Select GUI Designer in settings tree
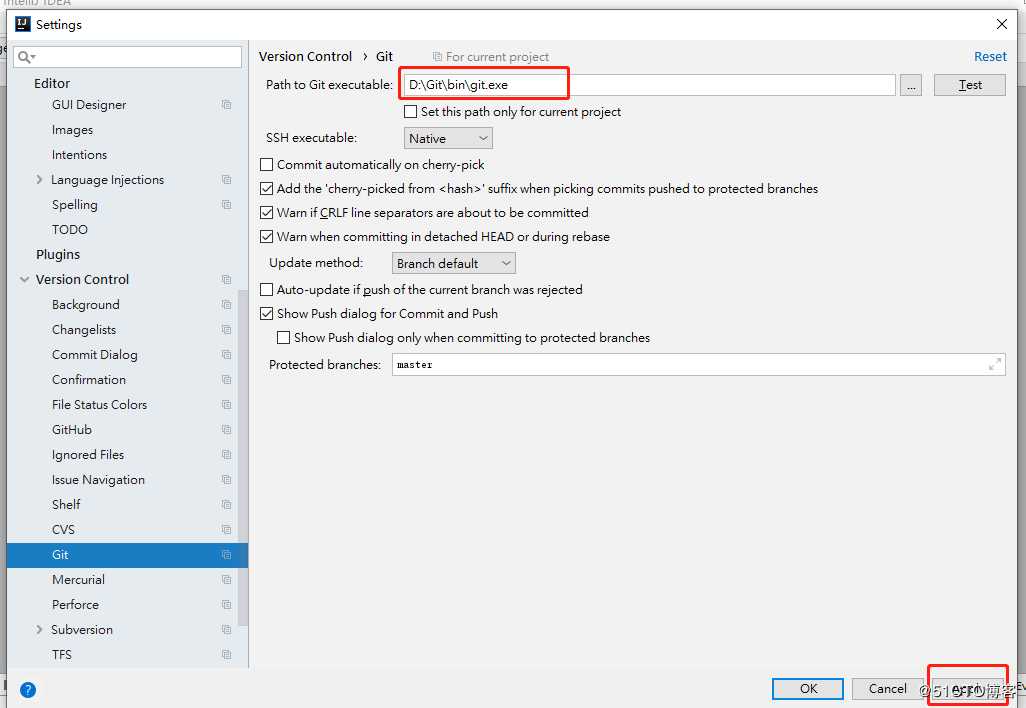The height and width of the screenshot is (708, 1026). pyautogui.click(x=89, y=105)
